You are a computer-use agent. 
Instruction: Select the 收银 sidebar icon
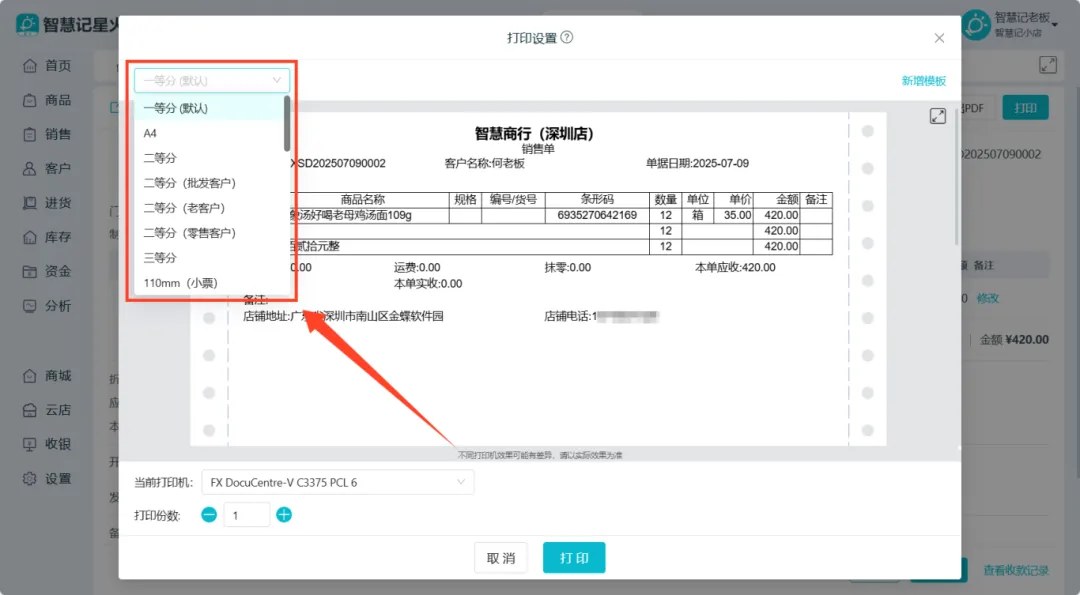pos(30,444)
